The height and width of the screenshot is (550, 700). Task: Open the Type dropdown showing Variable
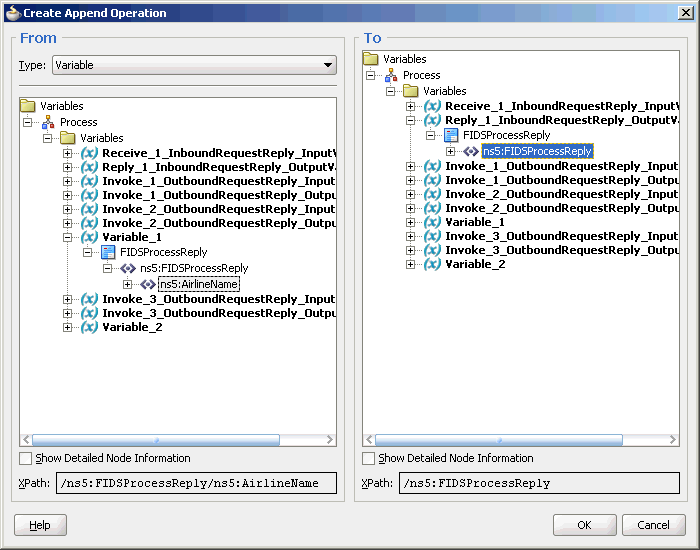point(194,65)
